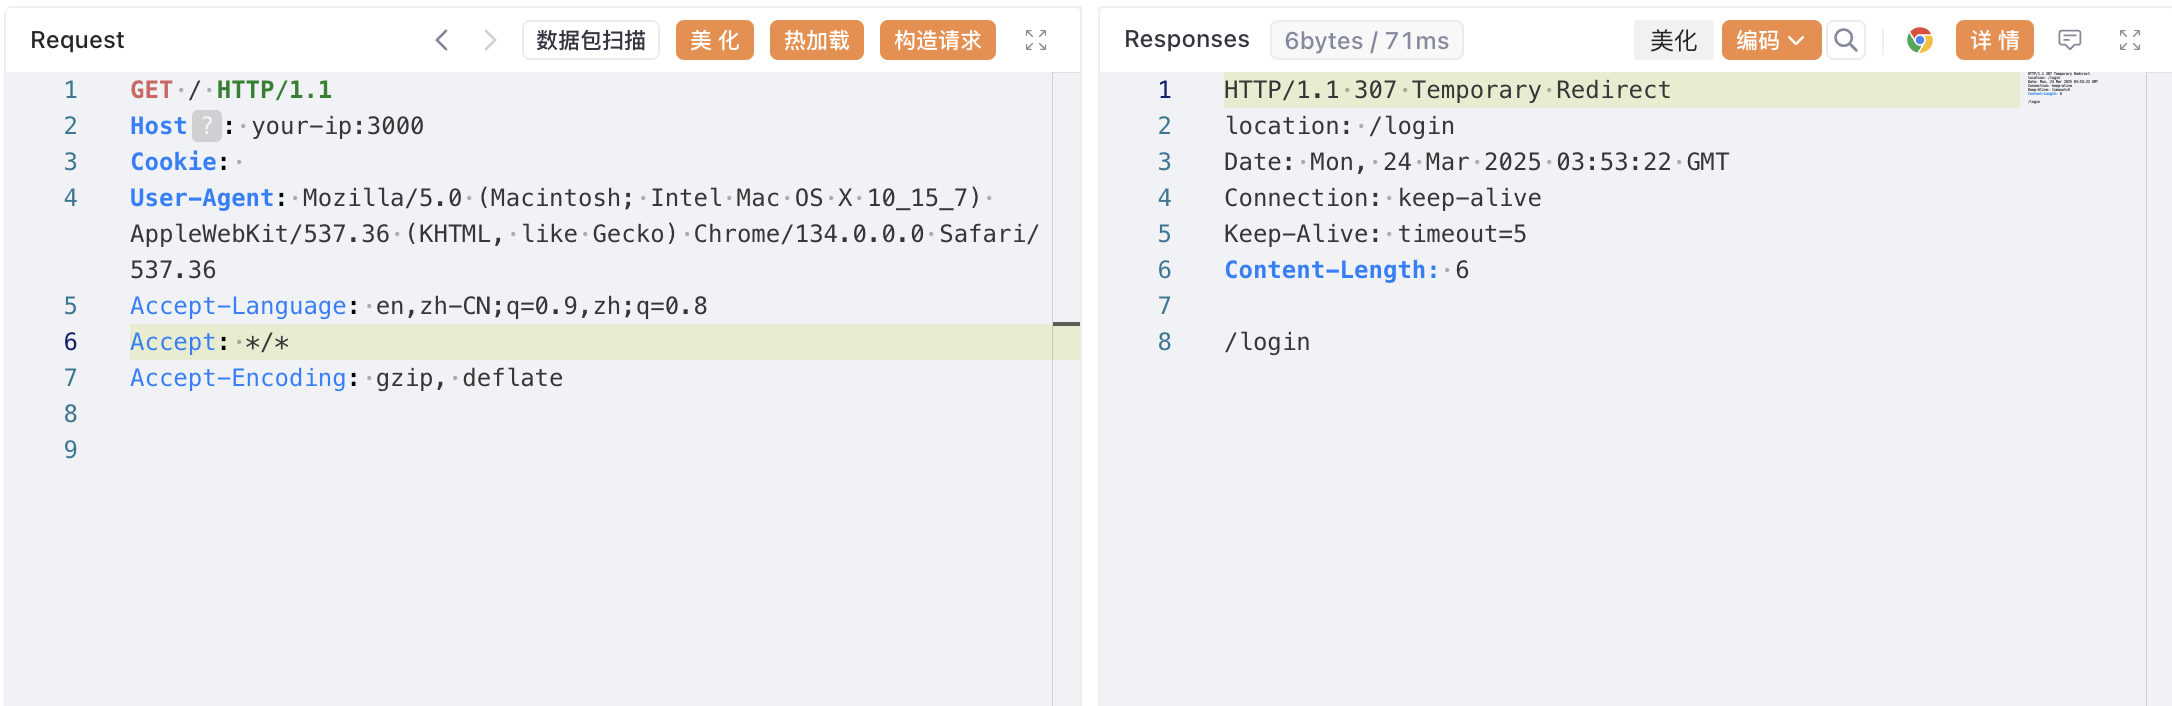The height and width of the screenshot is (706, 2172).
Task: Open response in Chrome browser icon
Action: (x=1919, y=40)
